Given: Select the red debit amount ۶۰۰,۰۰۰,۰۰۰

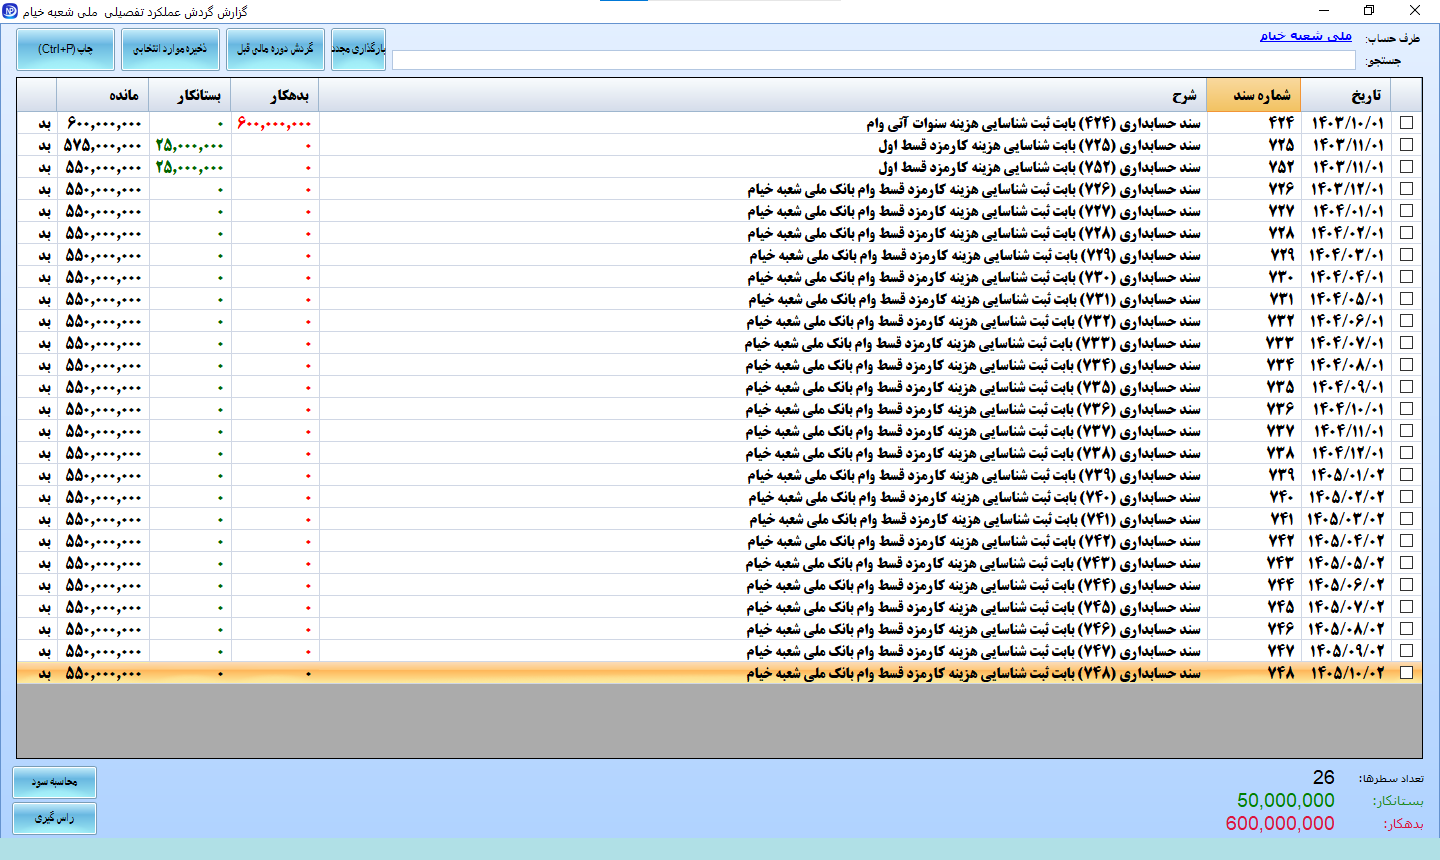Looking at the screenshot, I should 274,123.
